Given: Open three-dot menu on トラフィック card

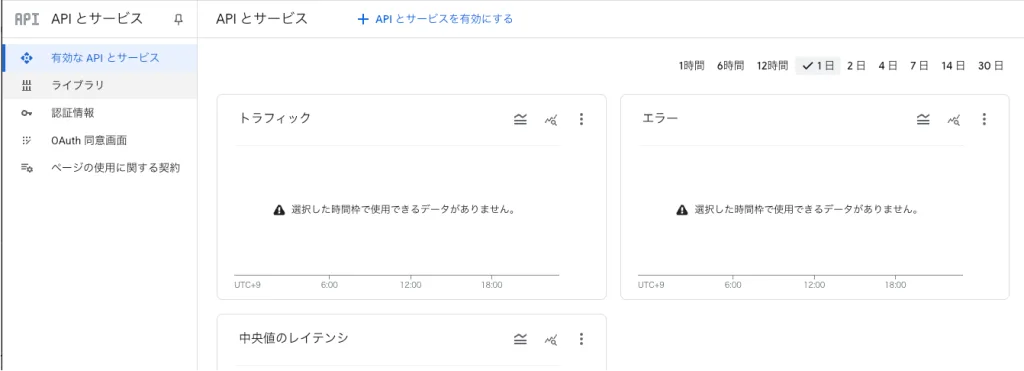Looking at the screenshot, I should (581, 120).
